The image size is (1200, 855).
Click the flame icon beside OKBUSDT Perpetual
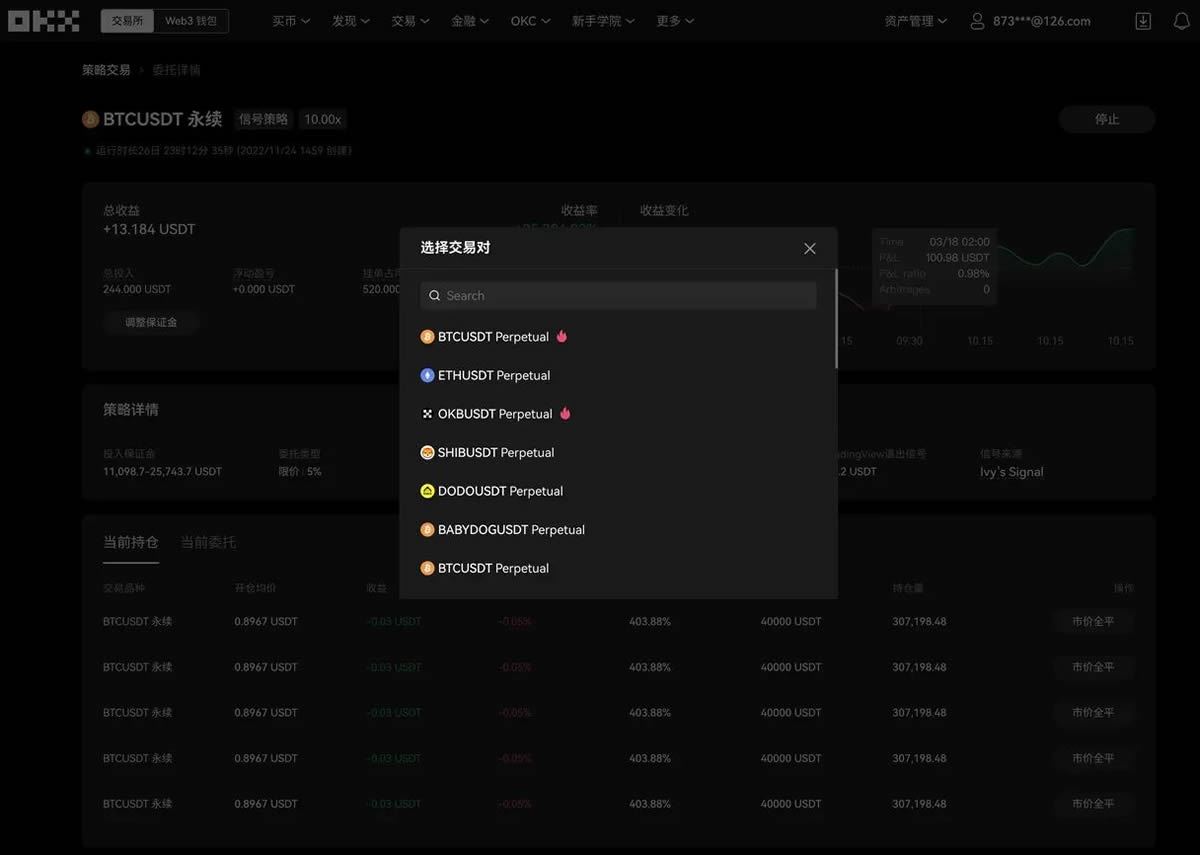[x=565, y=413]
